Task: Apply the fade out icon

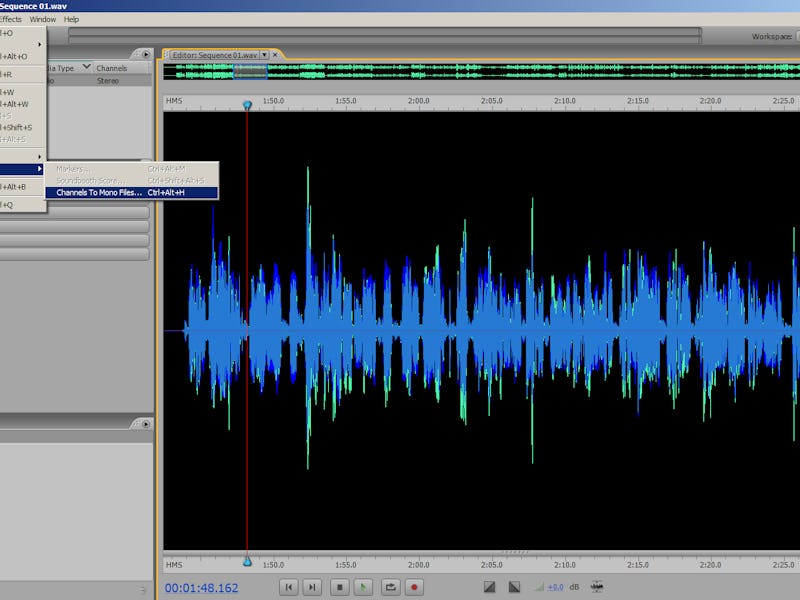Action: coord(514,588)
